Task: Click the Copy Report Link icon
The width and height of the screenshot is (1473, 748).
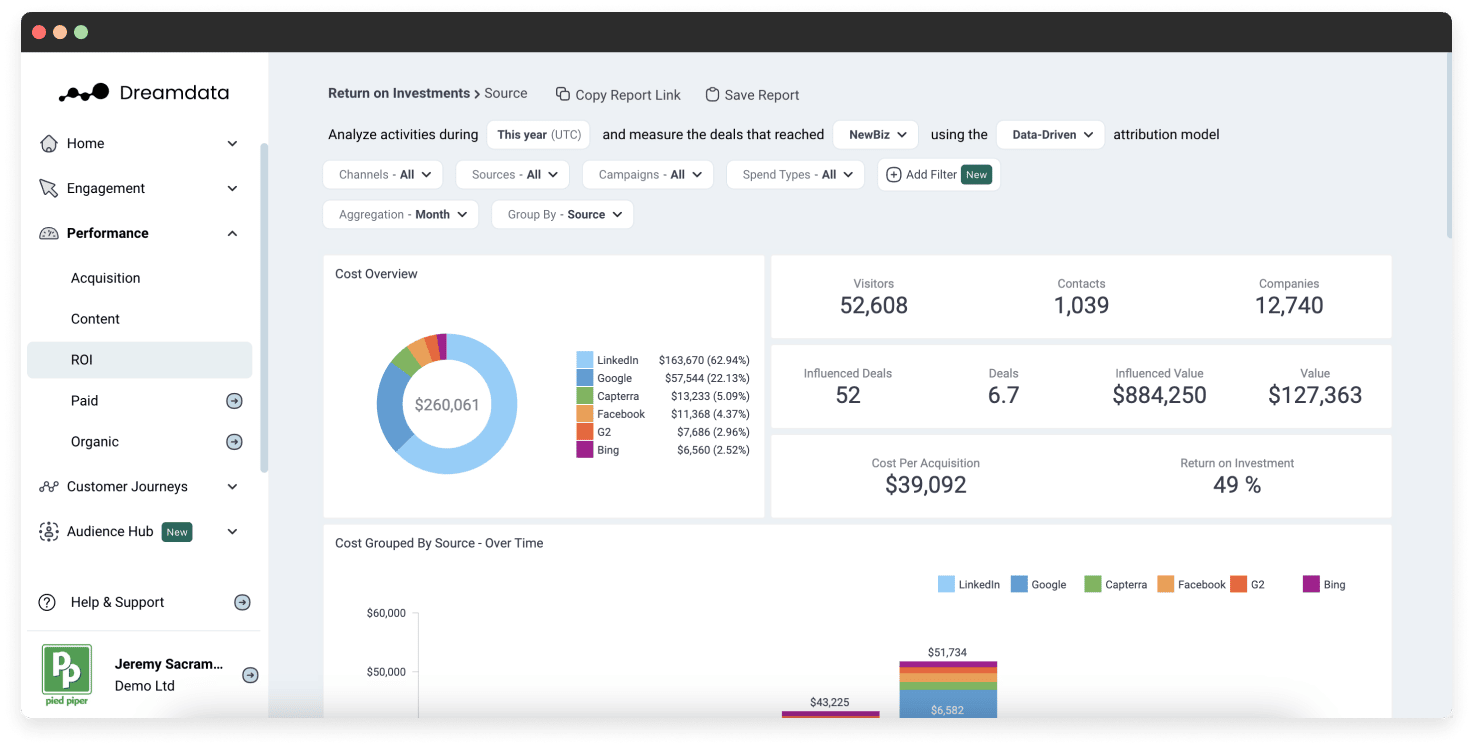Action: click(563, 94)
